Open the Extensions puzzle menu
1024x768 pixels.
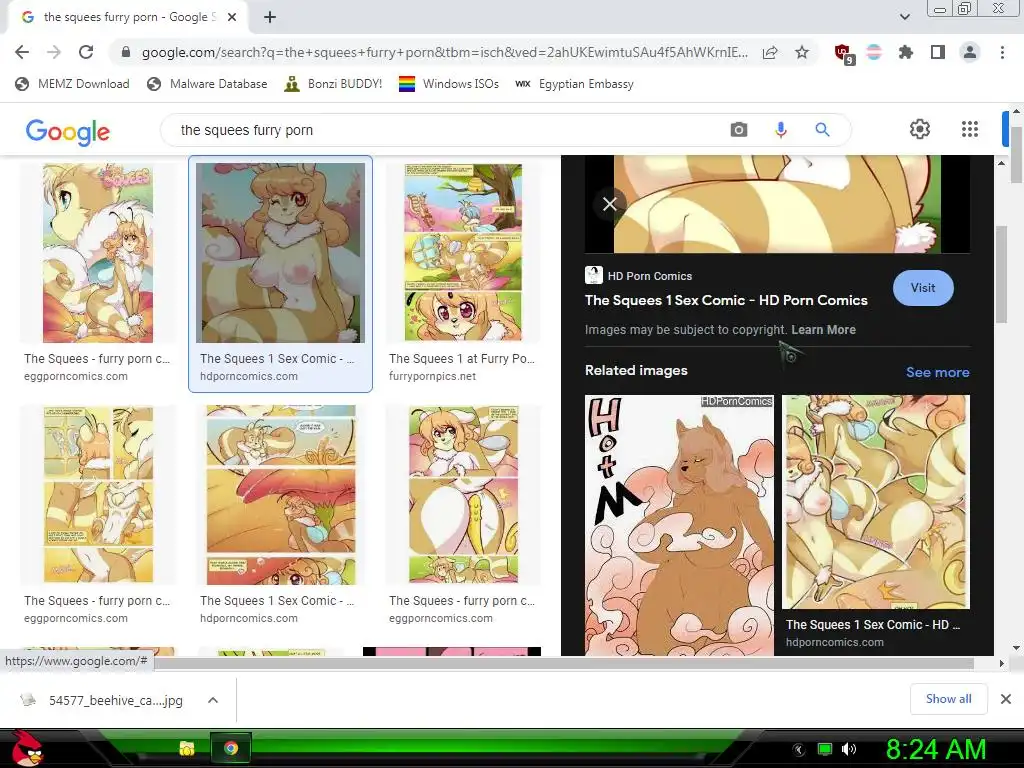tap(906, 52)
